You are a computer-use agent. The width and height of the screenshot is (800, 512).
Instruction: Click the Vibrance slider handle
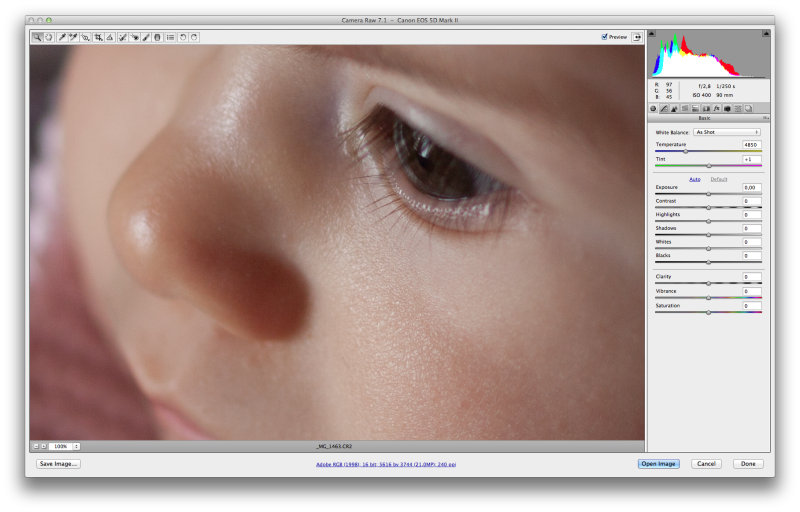point(709,298)
